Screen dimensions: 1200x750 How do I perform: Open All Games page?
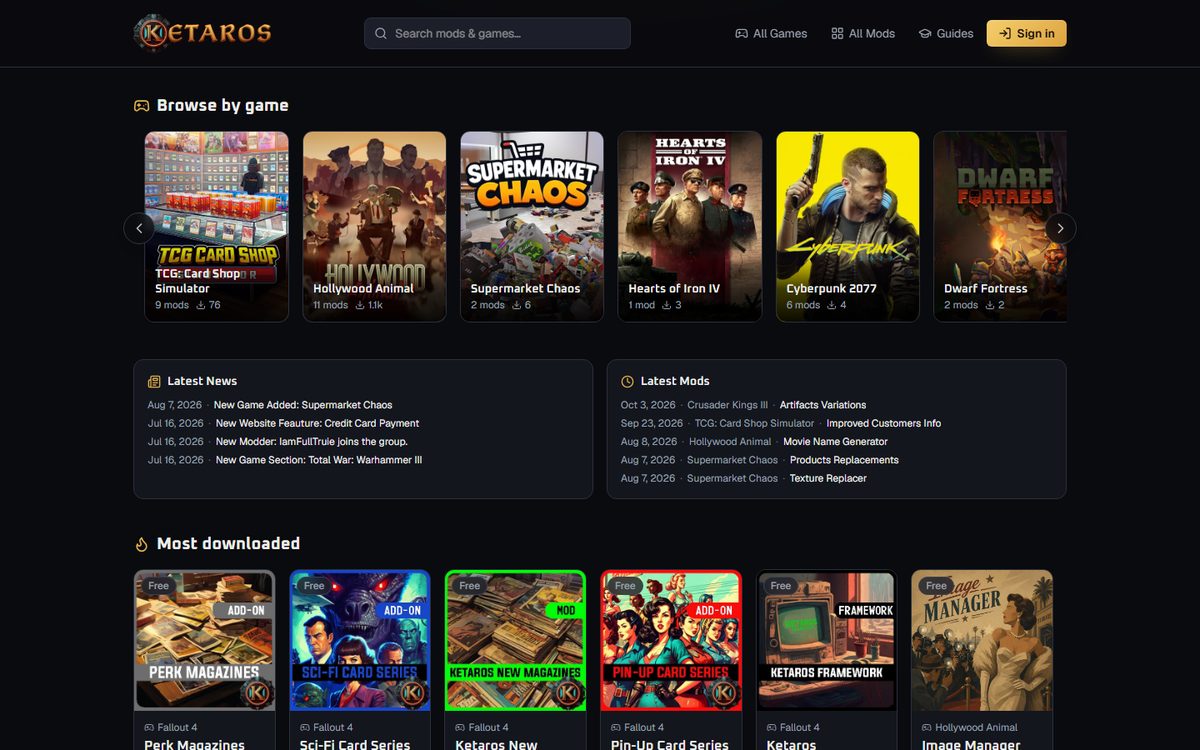(x=771, y=33)
